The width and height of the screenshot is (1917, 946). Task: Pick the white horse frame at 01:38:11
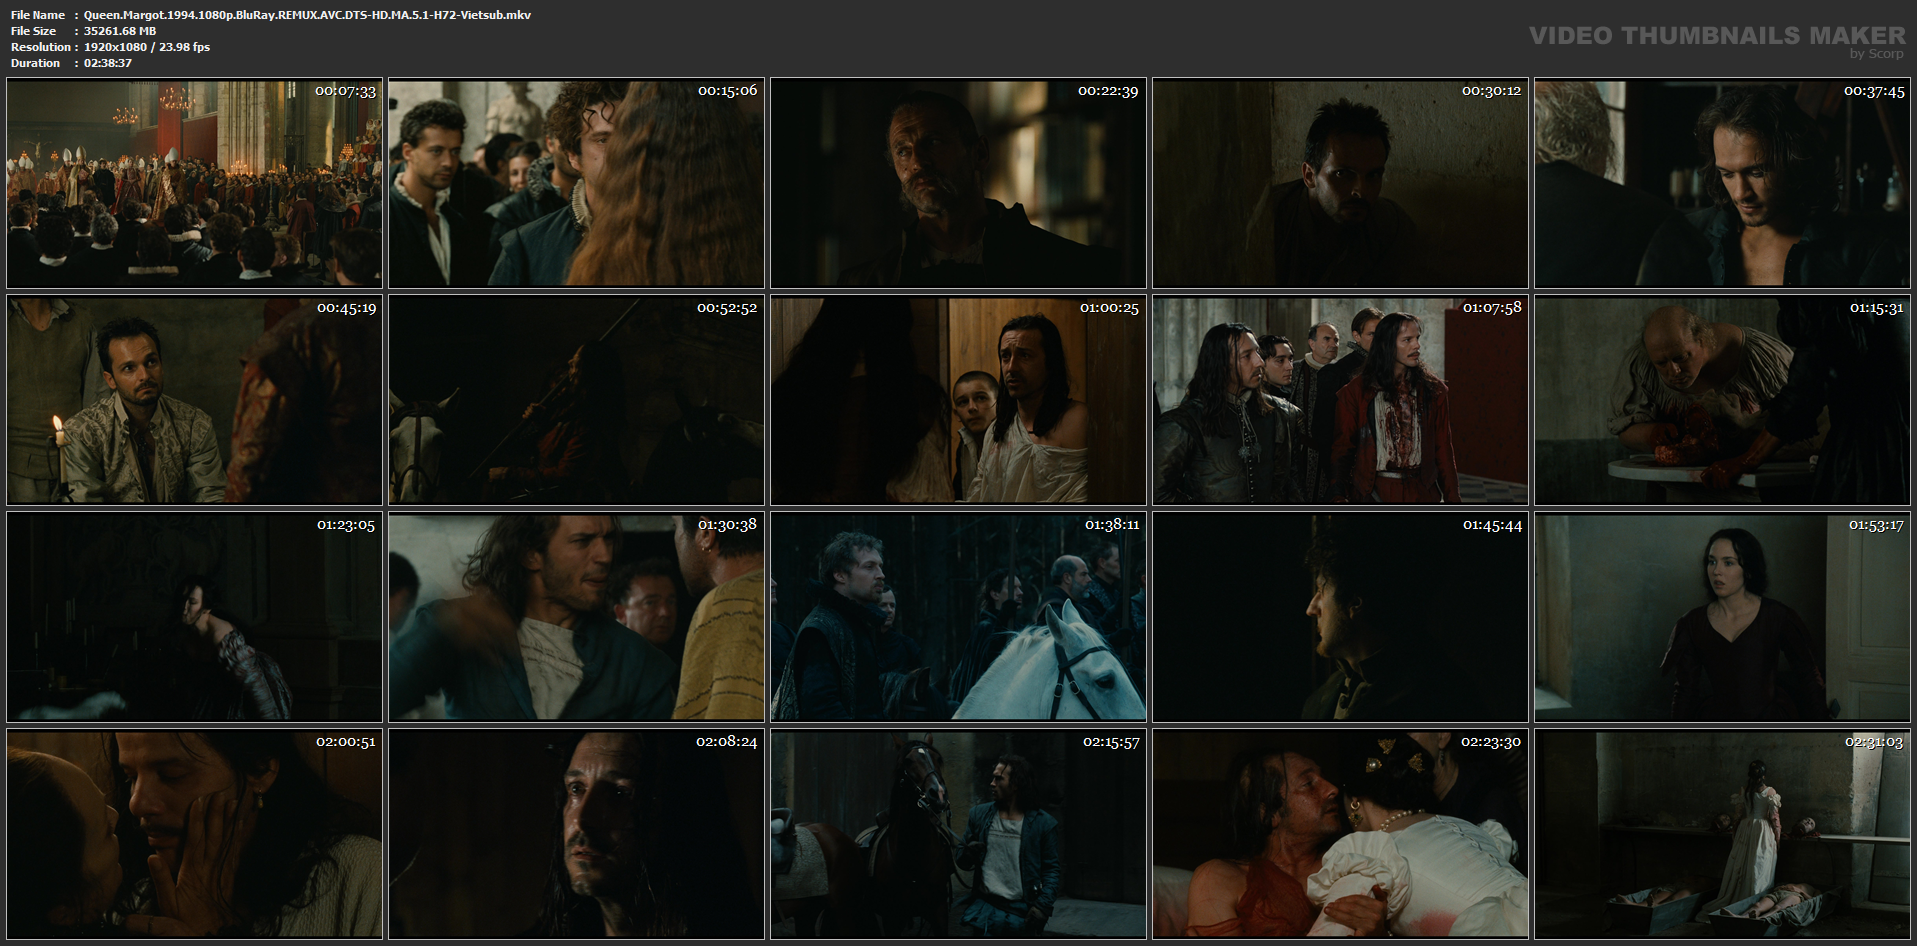958,617
